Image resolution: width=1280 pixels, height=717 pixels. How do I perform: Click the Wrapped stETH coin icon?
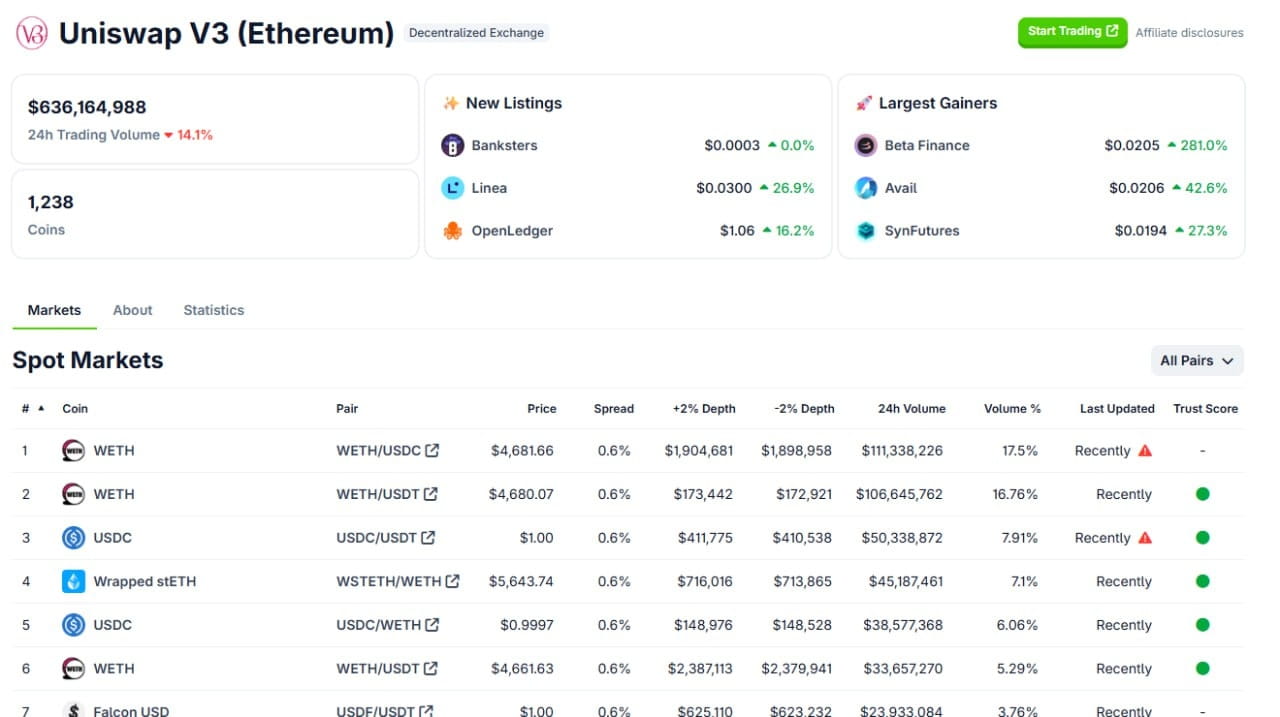[x=74, y=581]
